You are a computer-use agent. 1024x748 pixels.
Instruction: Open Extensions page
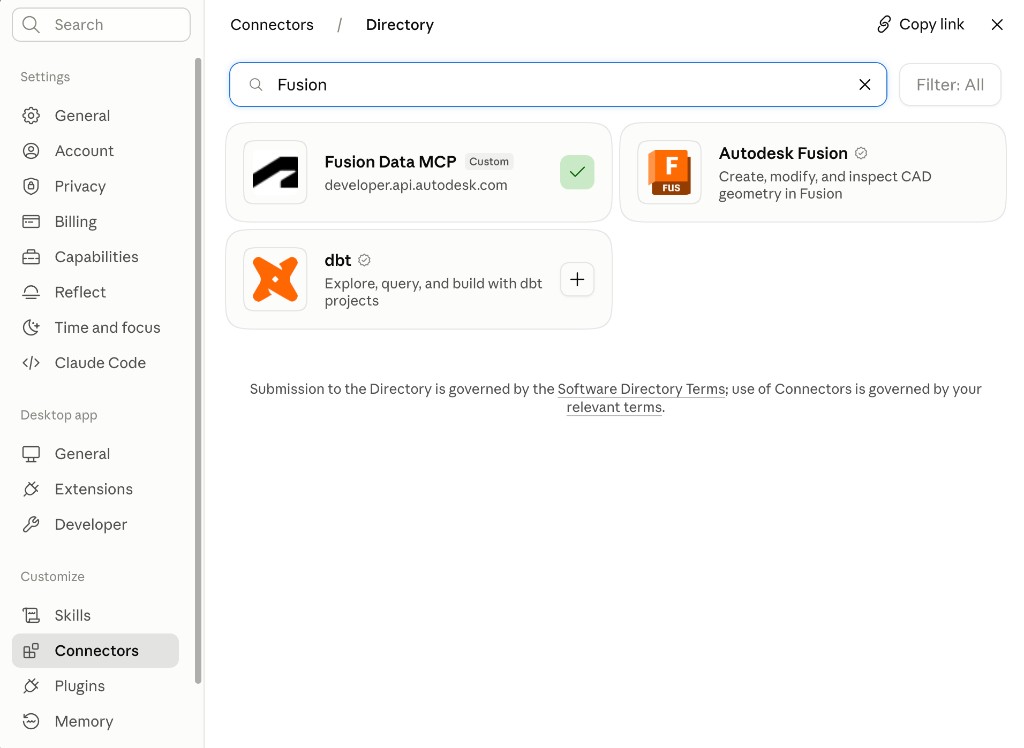(95, 489)
